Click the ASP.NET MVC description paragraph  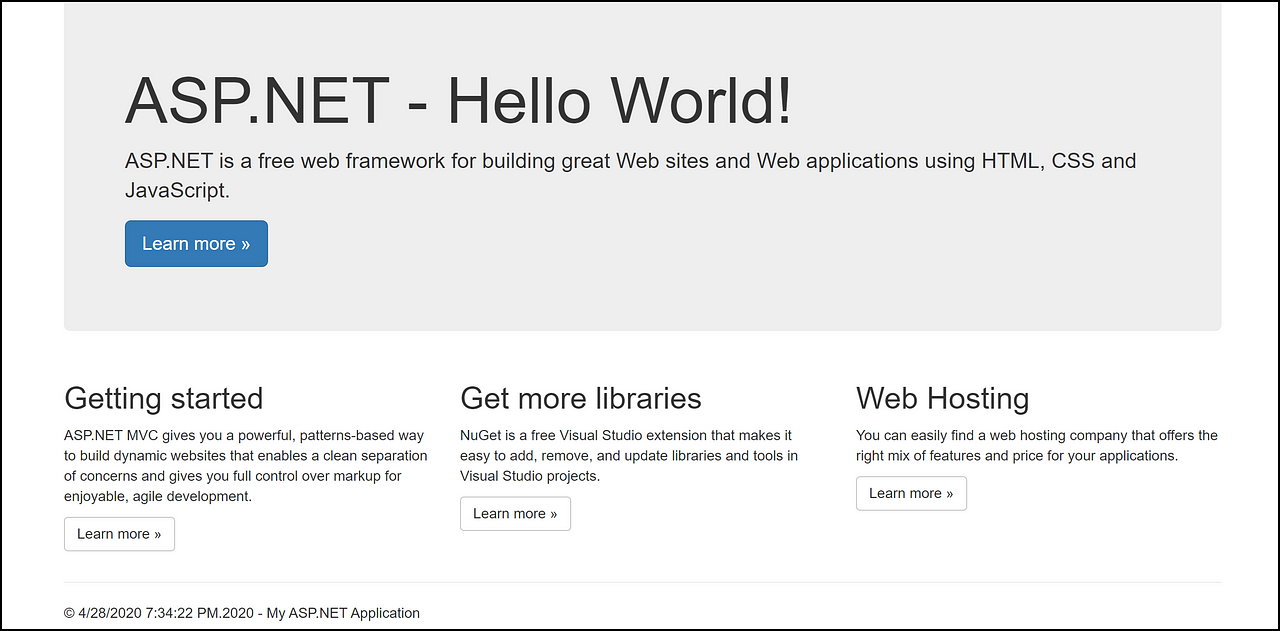246,466
